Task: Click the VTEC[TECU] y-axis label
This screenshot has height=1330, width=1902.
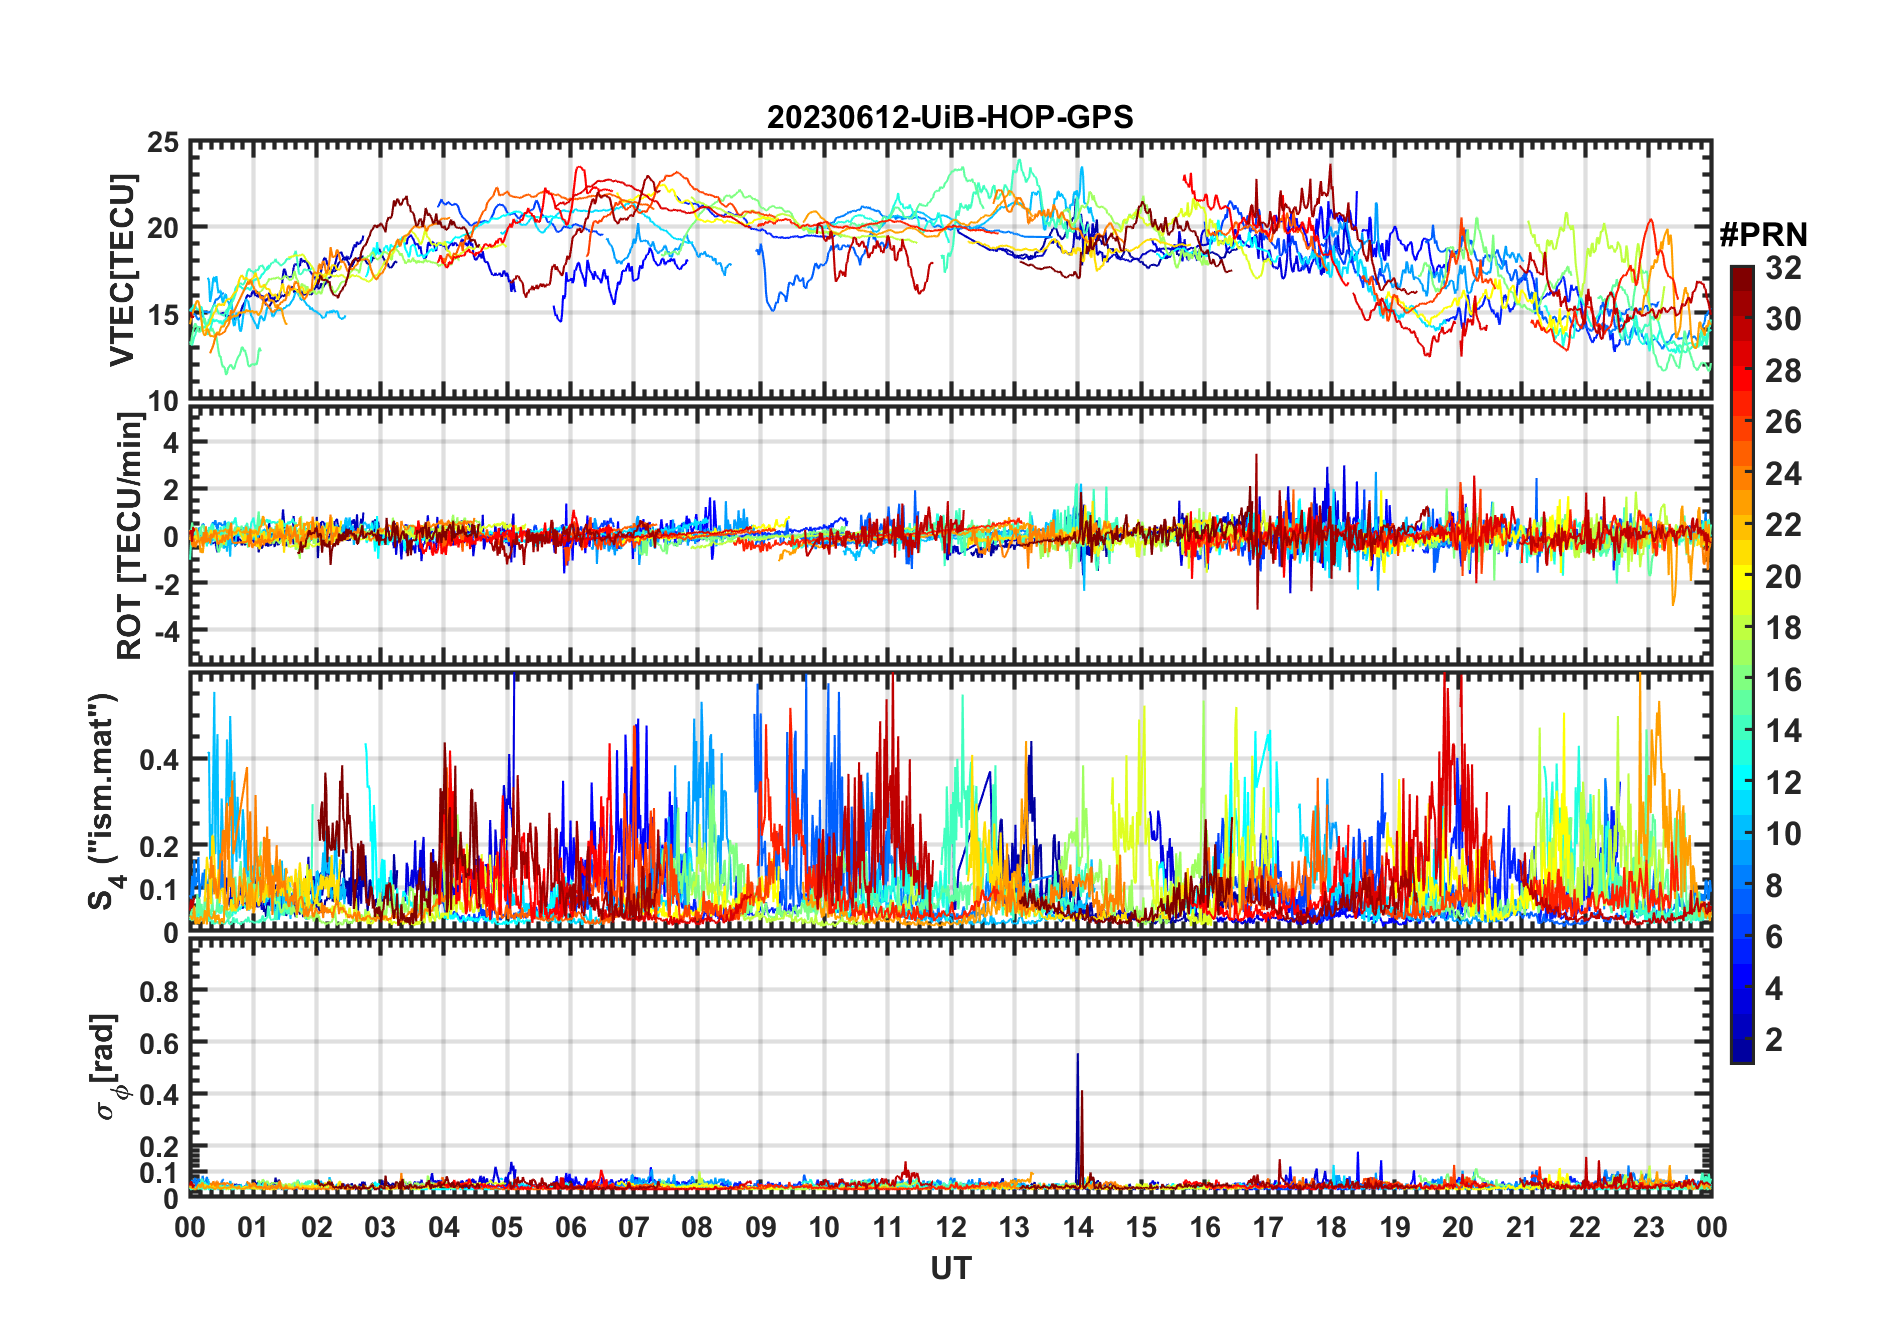Action: click(x=122, y=271)
